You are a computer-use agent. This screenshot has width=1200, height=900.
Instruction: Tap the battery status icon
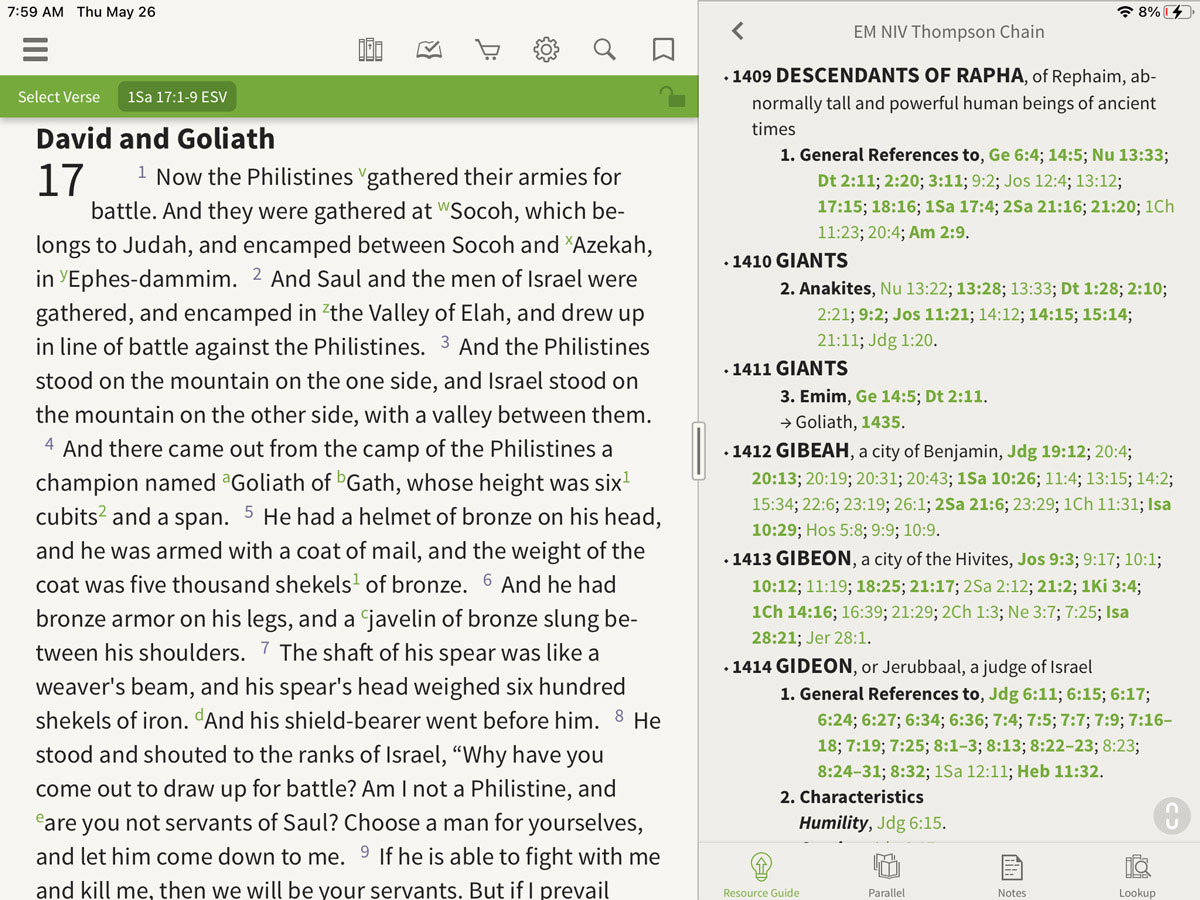(x=1177, y=12)
